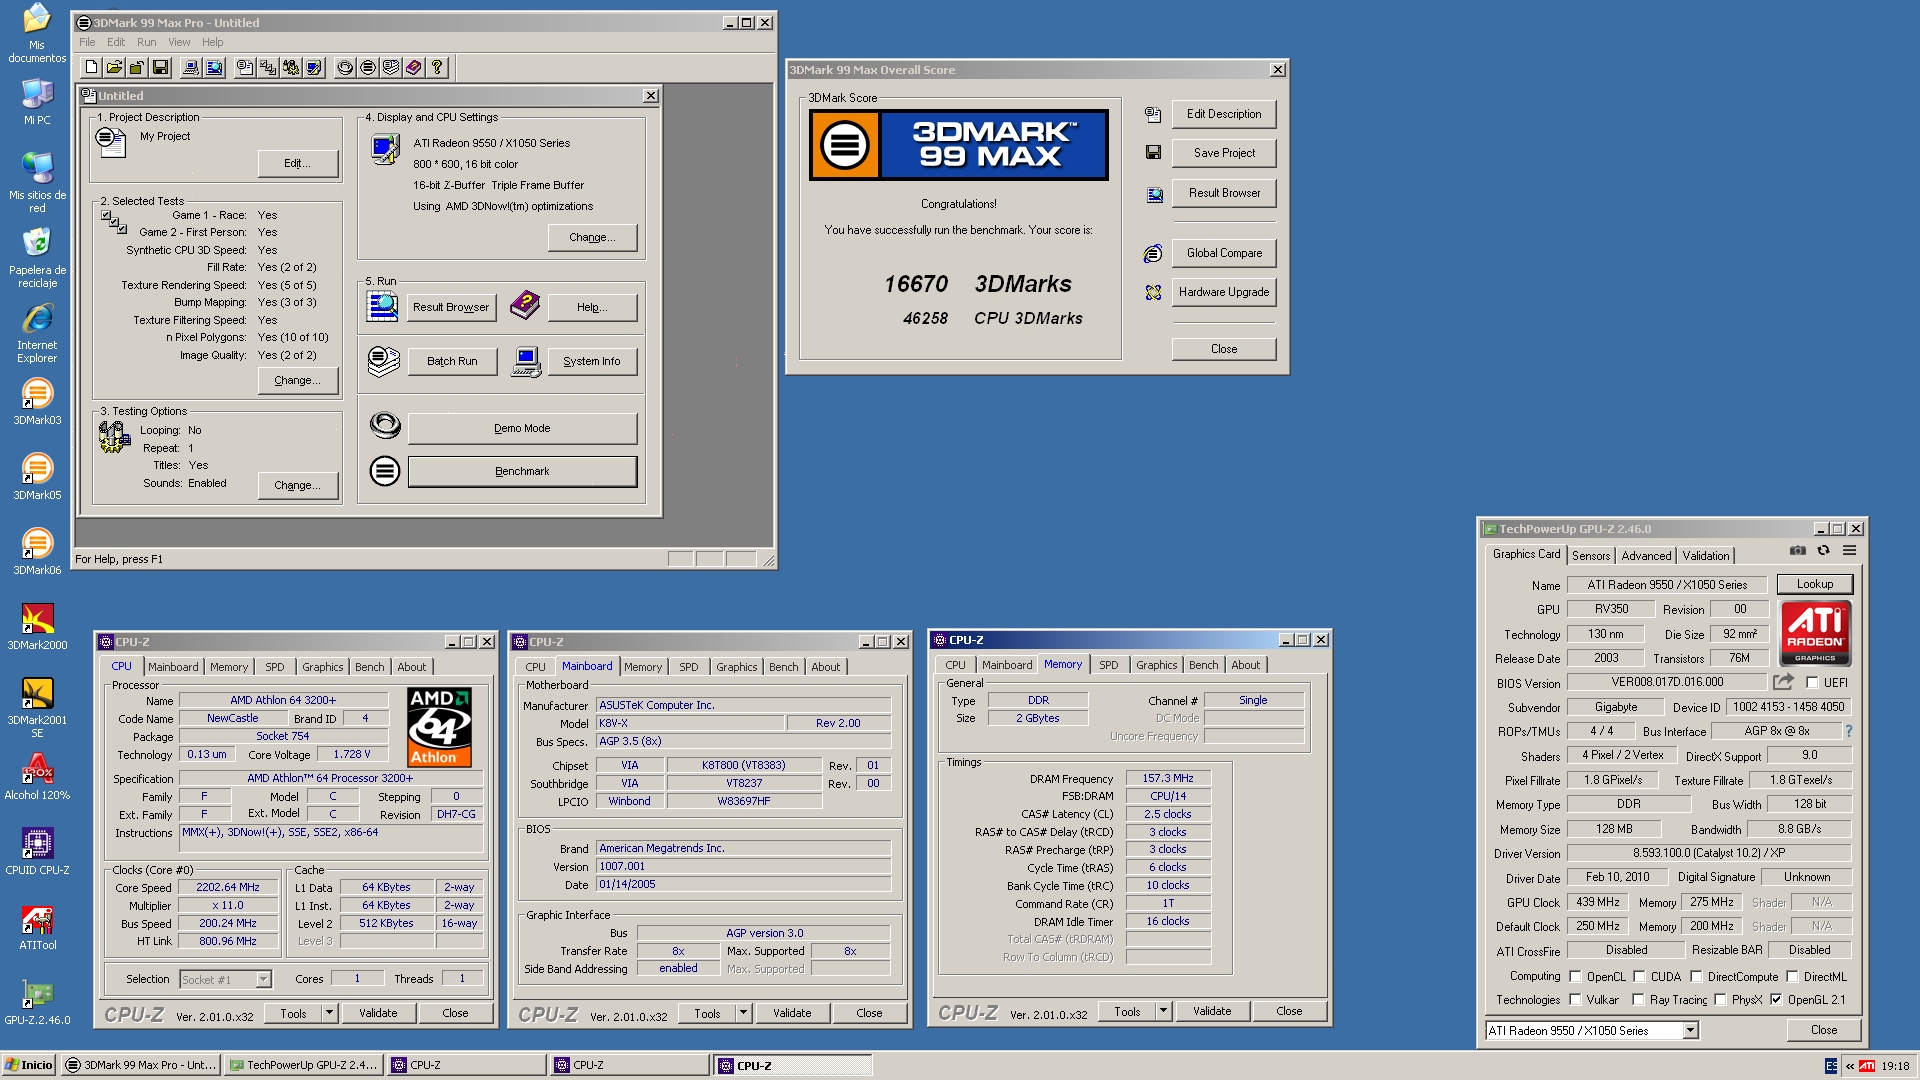Screen dimensions: 1920x1080
Task: Click the System Info button in Run section
Action: (592, 361)
